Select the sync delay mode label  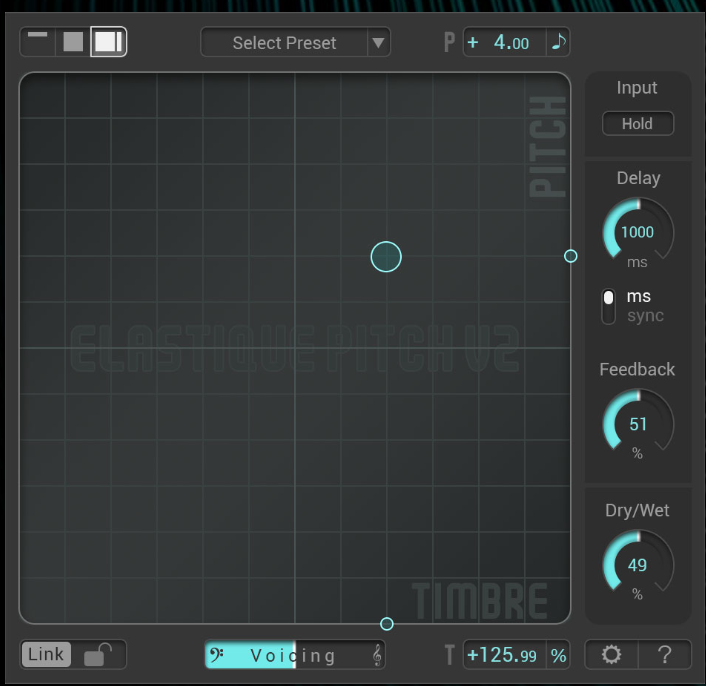[x=645, y=316]
